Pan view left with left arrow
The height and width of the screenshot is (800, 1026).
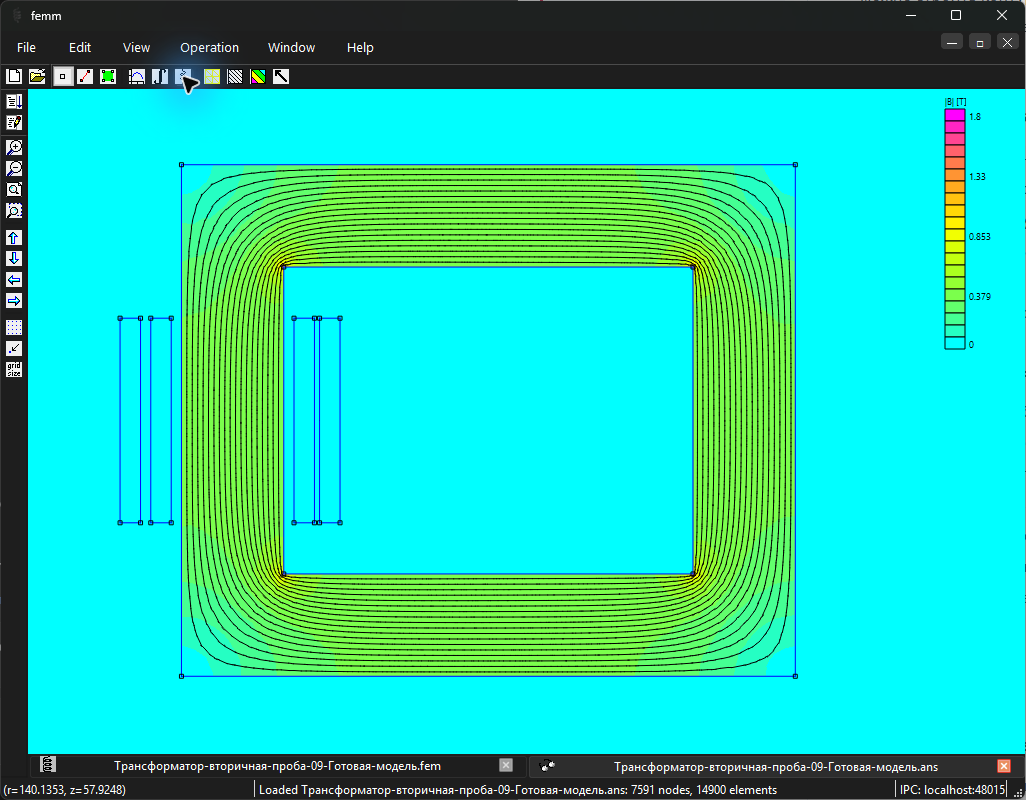pos(14,279)
